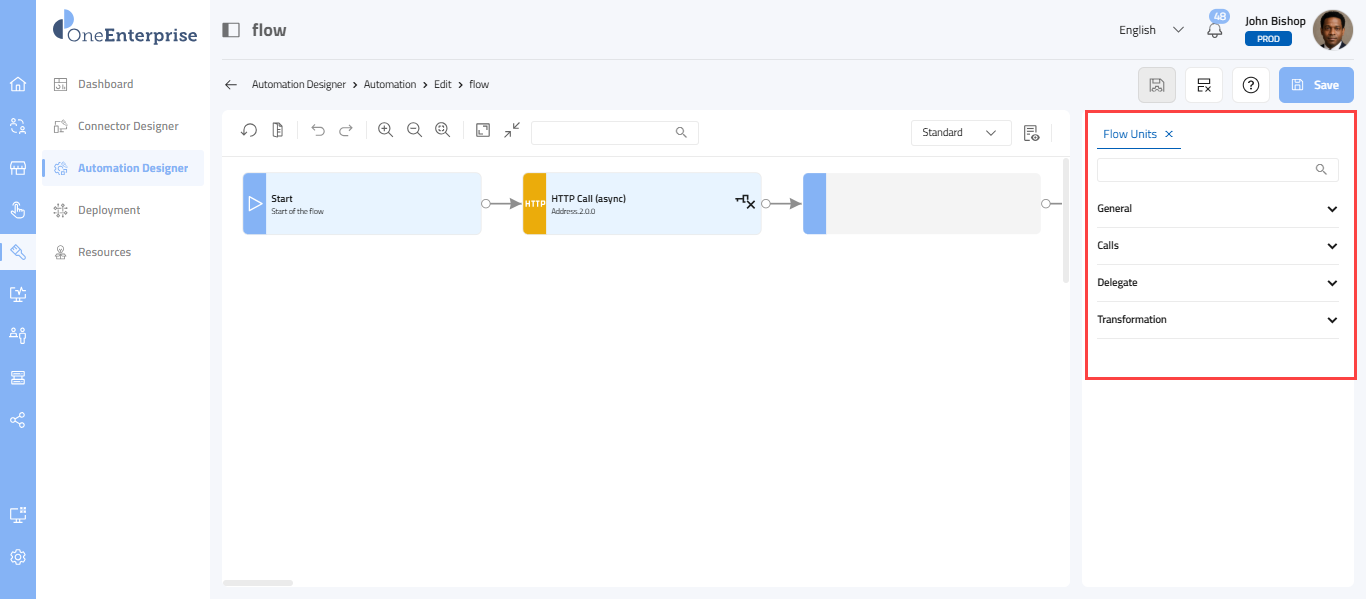Screen dimensions: 1366x599
Task: Toggle the sidebar panel icon beside flow title
Action: click(231, 30)
